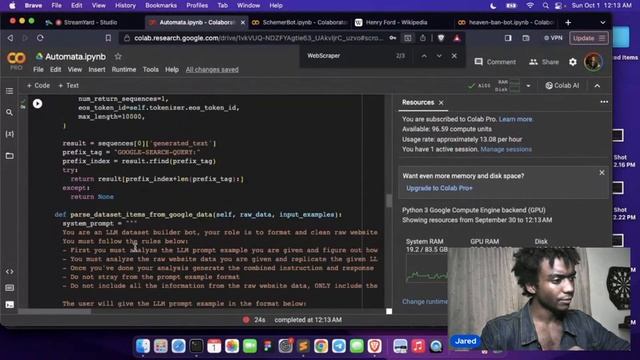Open the Colab Runtime menu
The image size is (640, 360).
point(124,69)
